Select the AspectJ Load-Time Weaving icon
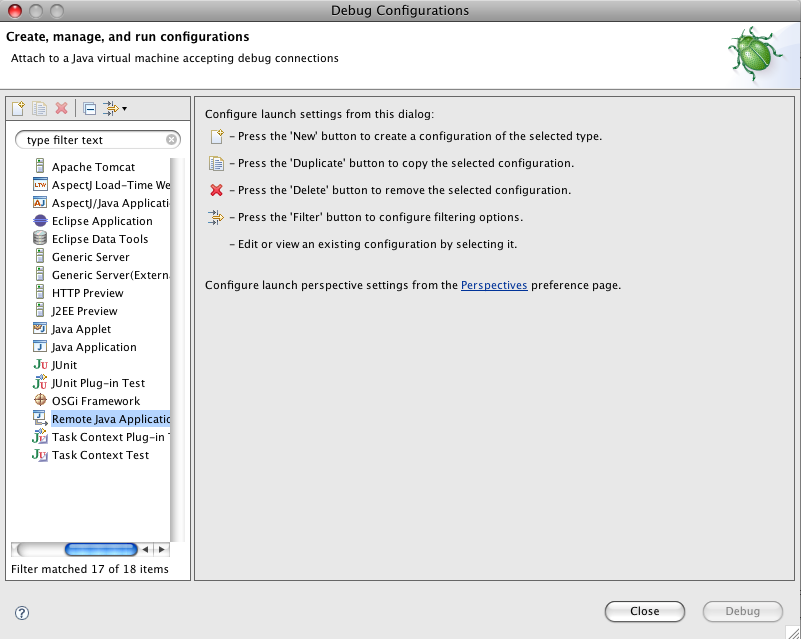The height and width of the screenshot is (639, 801). click(40, 184)
